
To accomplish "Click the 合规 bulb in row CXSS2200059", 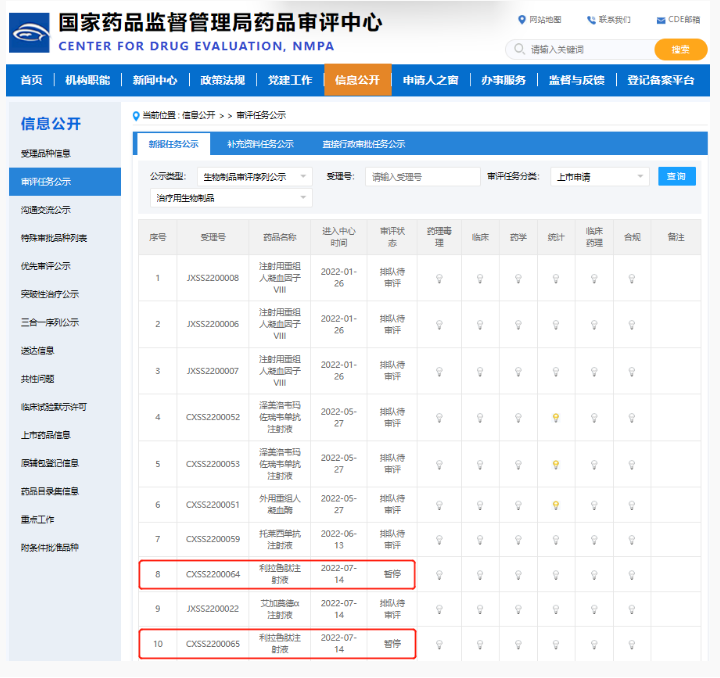I will coord(632,540).
